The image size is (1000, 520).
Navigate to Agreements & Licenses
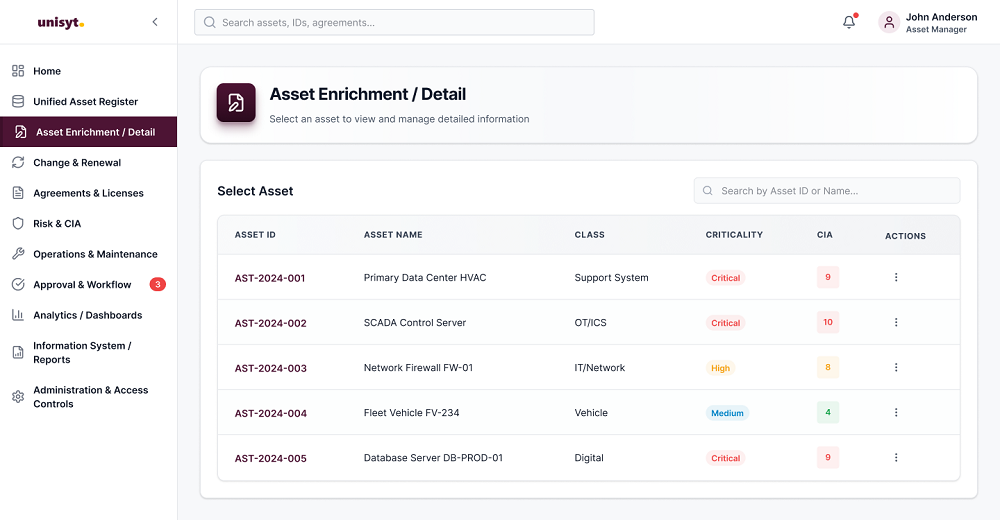coord(89,193)
